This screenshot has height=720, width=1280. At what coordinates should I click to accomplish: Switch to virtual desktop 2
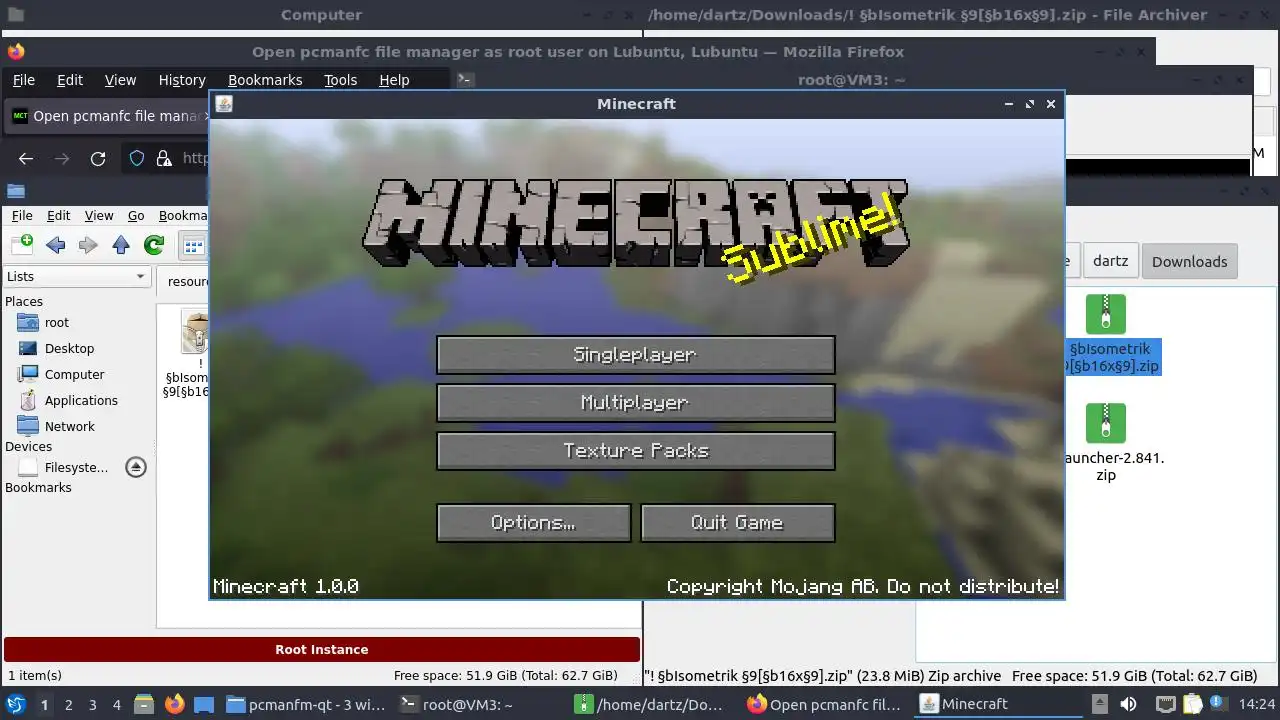coord(68,705)
